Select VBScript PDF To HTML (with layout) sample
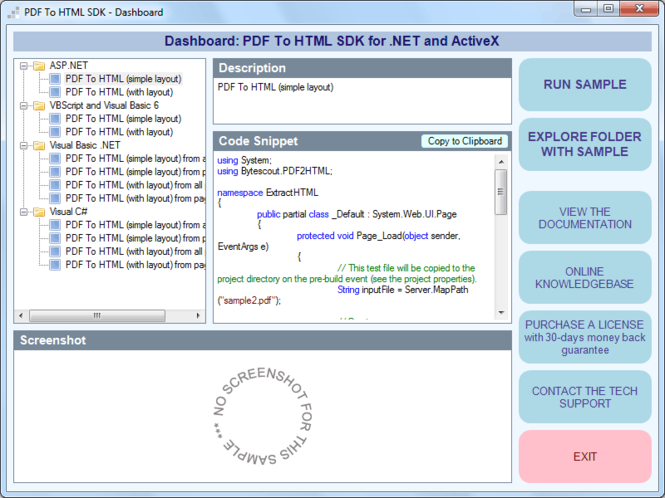The image size is (665, 498). [119, 132]
